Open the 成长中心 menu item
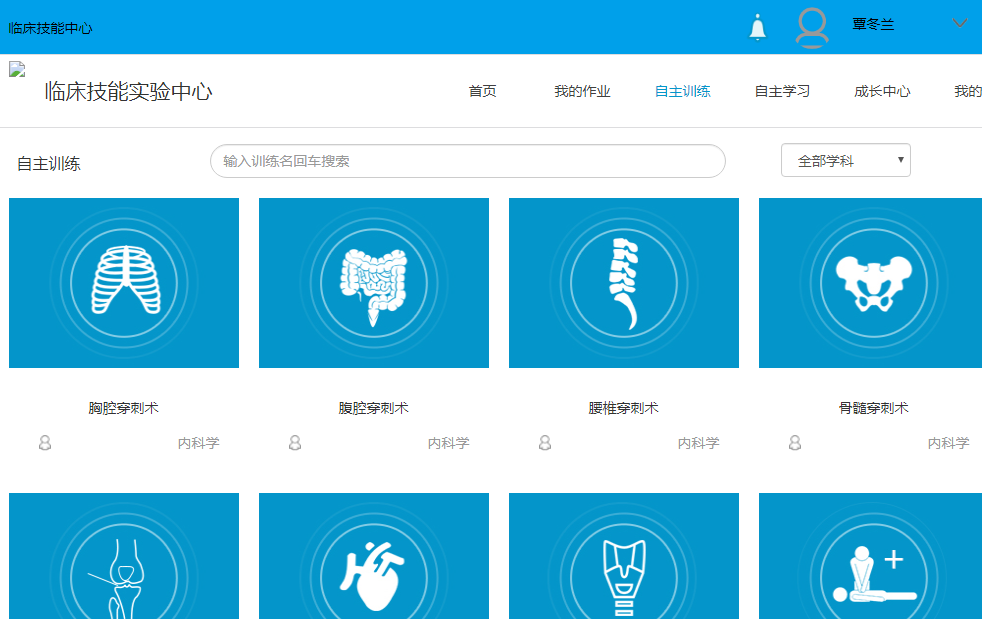The height and width of the screenshot is (619, 982). tap(882, 92)
